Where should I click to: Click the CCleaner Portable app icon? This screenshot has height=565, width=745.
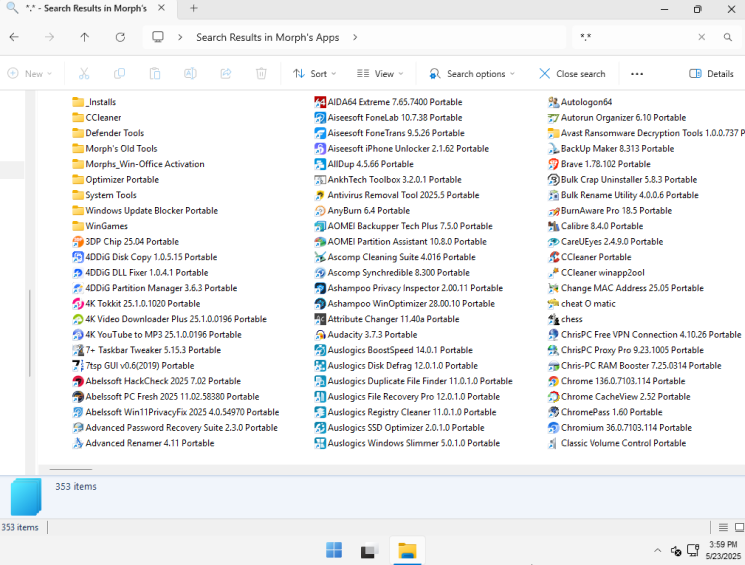[x=553, y=257]
